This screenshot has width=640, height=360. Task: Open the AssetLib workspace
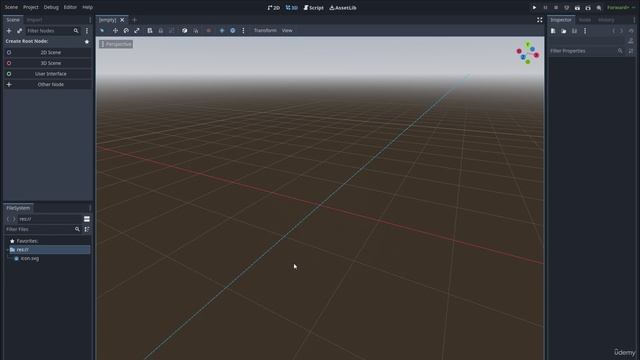(343, 7)
